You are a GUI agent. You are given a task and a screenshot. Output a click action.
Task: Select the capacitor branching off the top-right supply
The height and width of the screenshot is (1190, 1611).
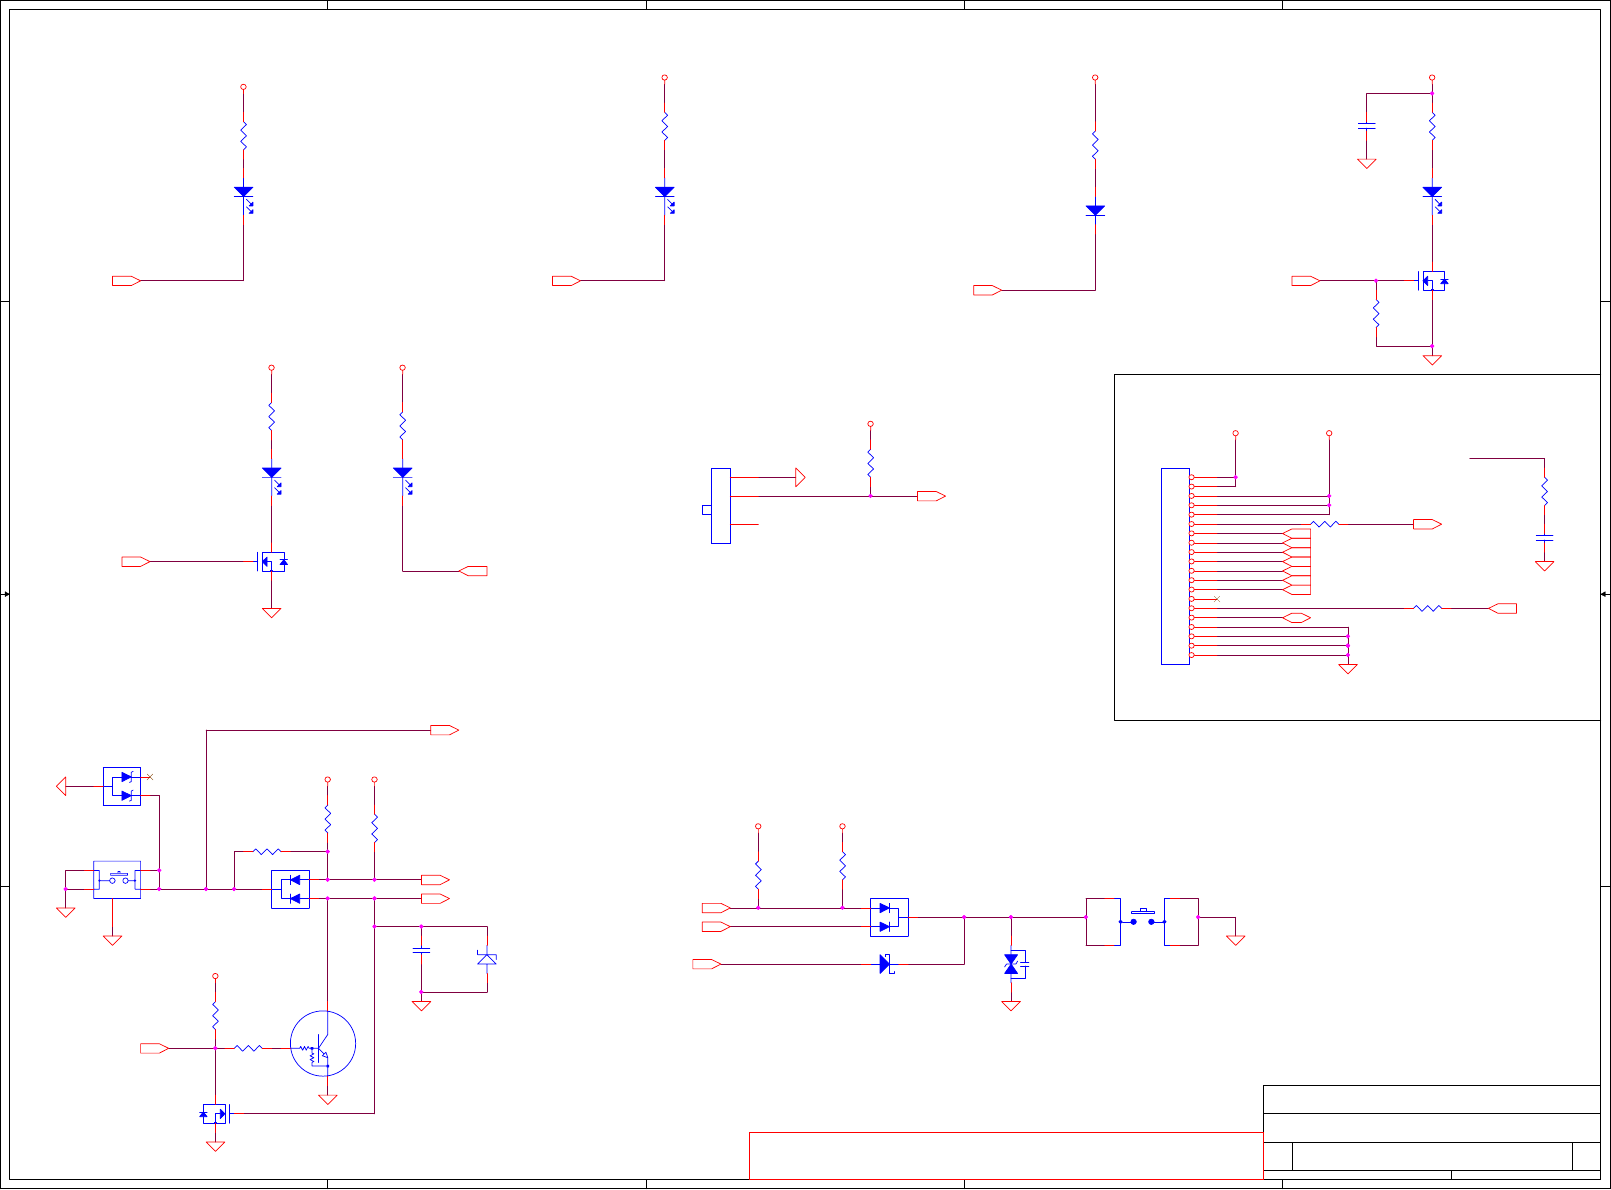(x=1366, y=126)
